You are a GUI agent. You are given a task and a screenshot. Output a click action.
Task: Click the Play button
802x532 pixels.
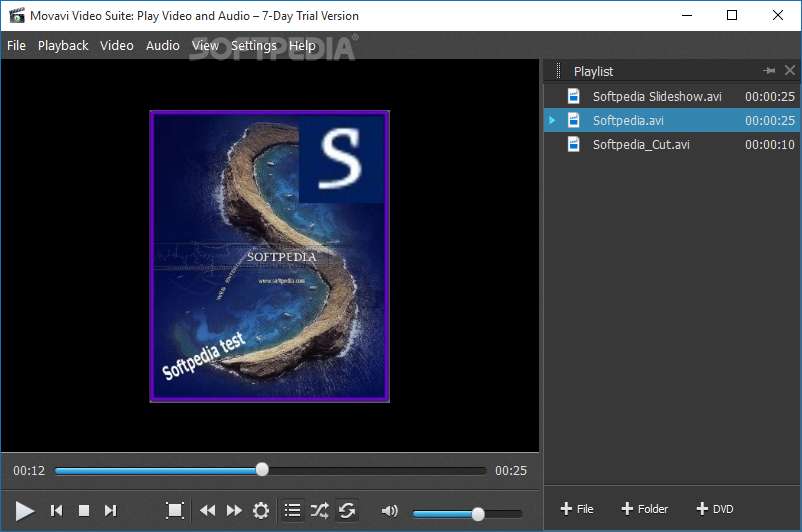click(24, 511)
